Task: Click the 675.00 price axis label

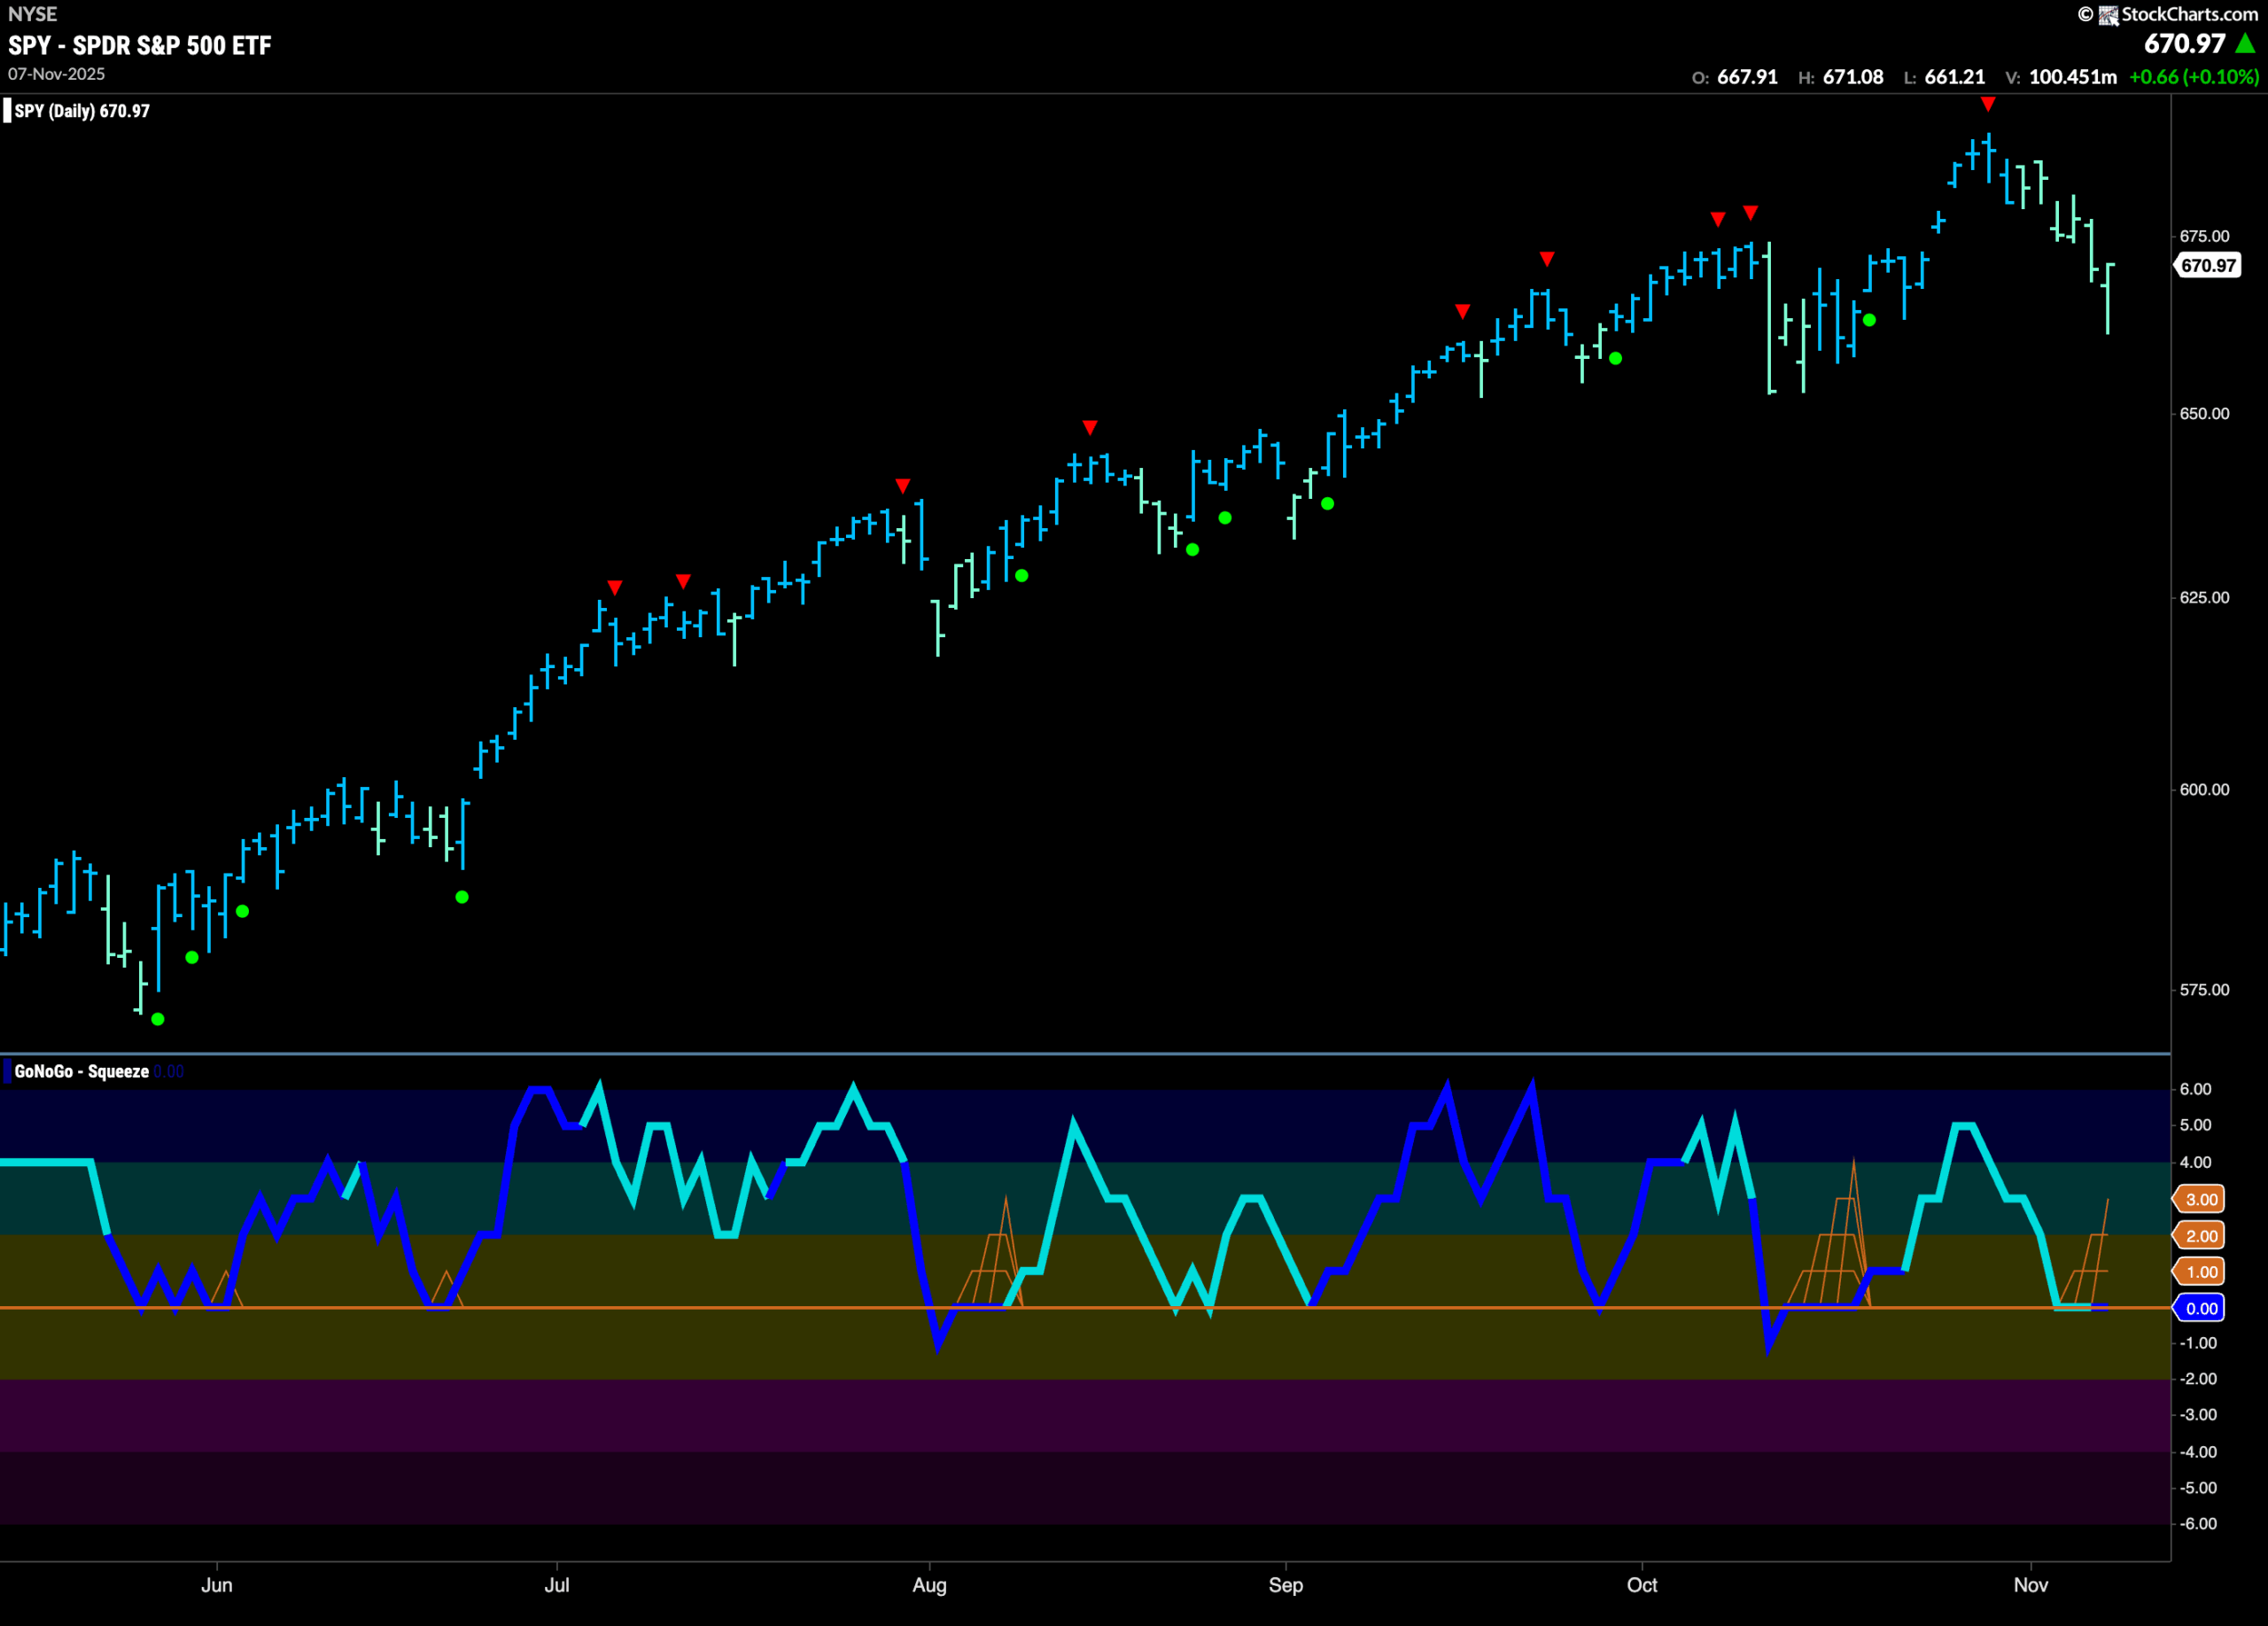Action: click(x=2205, y=236)
